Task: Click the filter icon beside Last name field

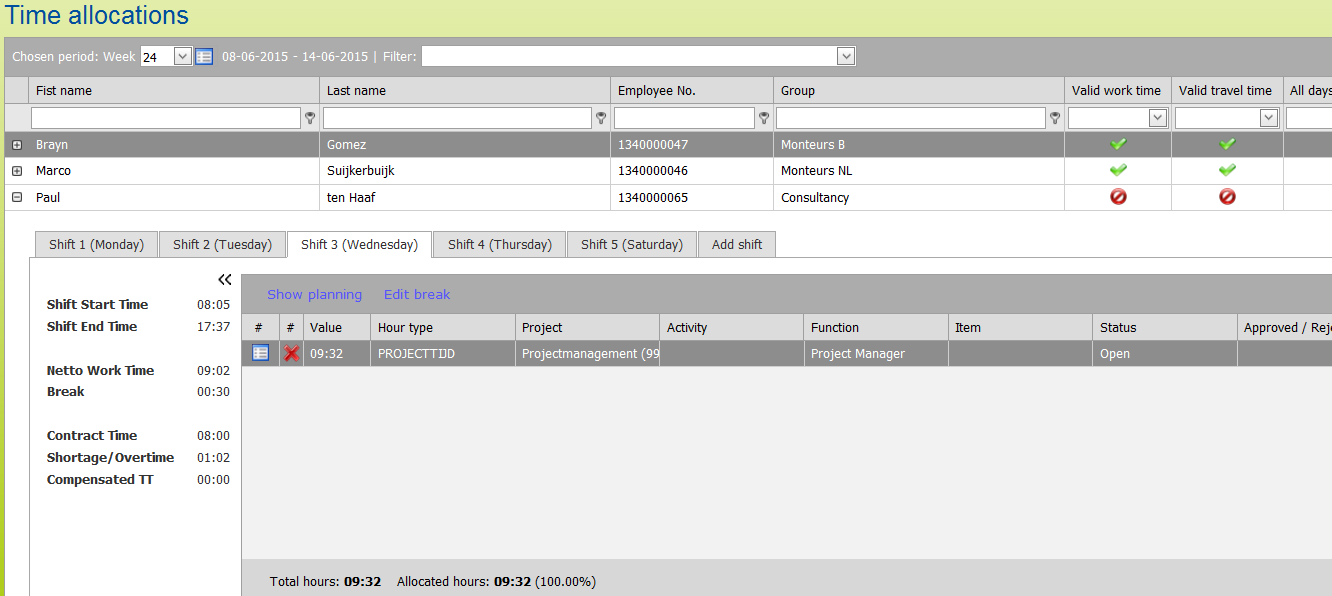Action: (601, 118)
